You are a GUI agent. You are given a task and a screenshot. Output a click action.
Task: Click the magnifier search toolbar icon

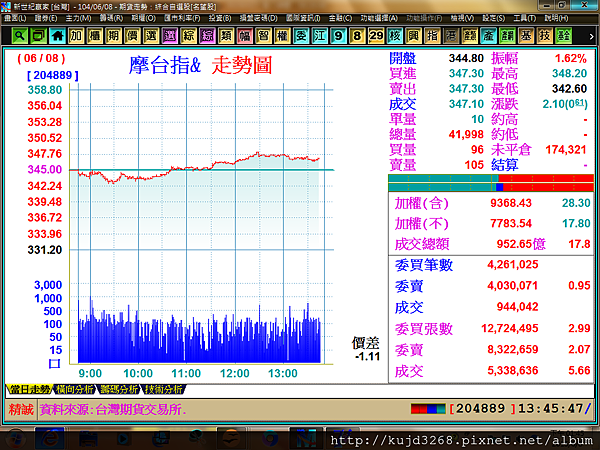20,36
